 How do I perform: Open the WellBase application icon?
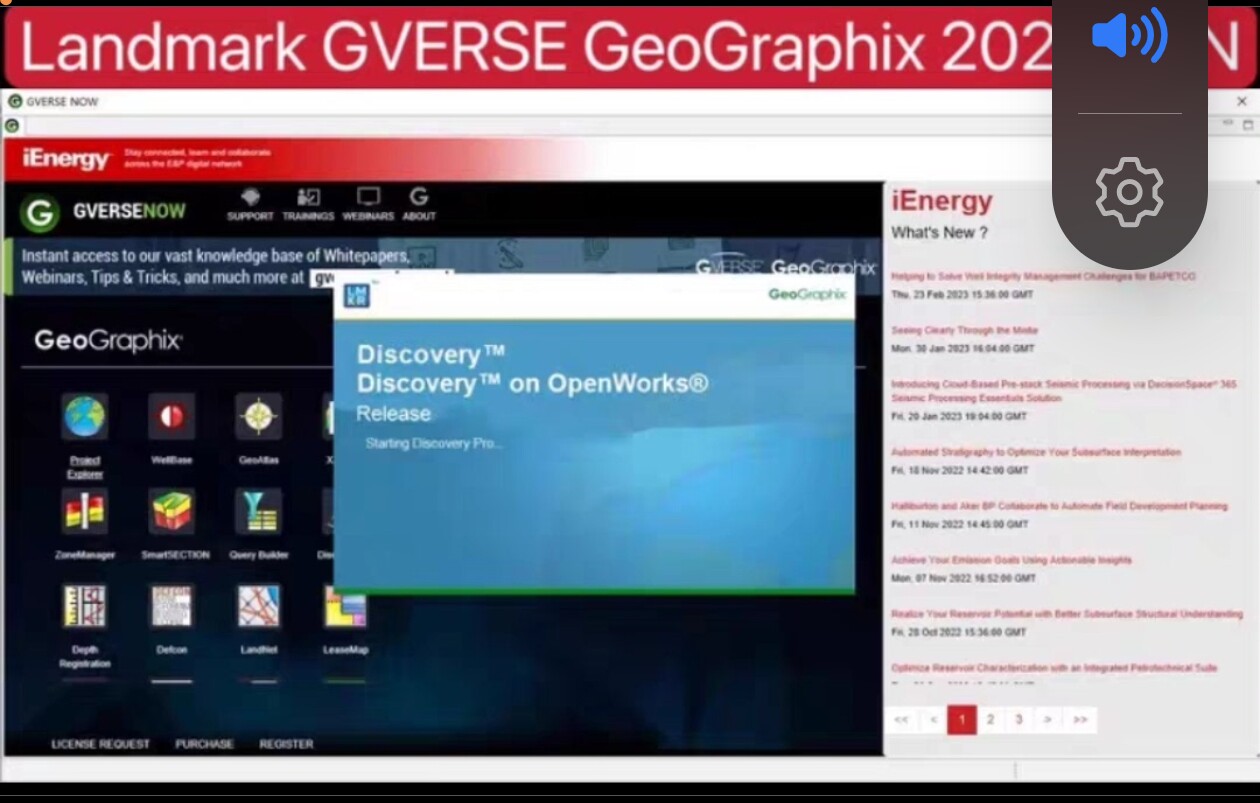pyautogui.click(x=171, y=416)
